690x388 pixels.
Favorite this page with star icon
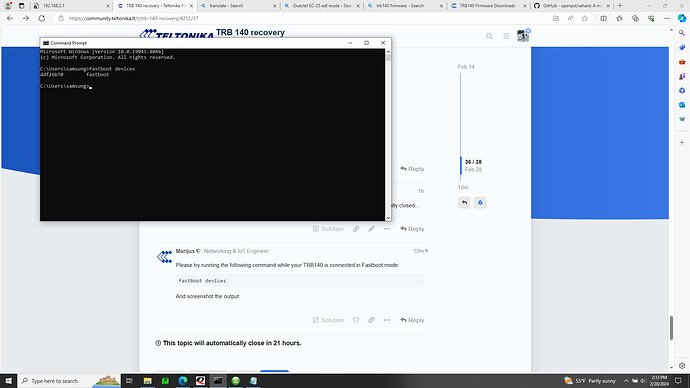584,18
